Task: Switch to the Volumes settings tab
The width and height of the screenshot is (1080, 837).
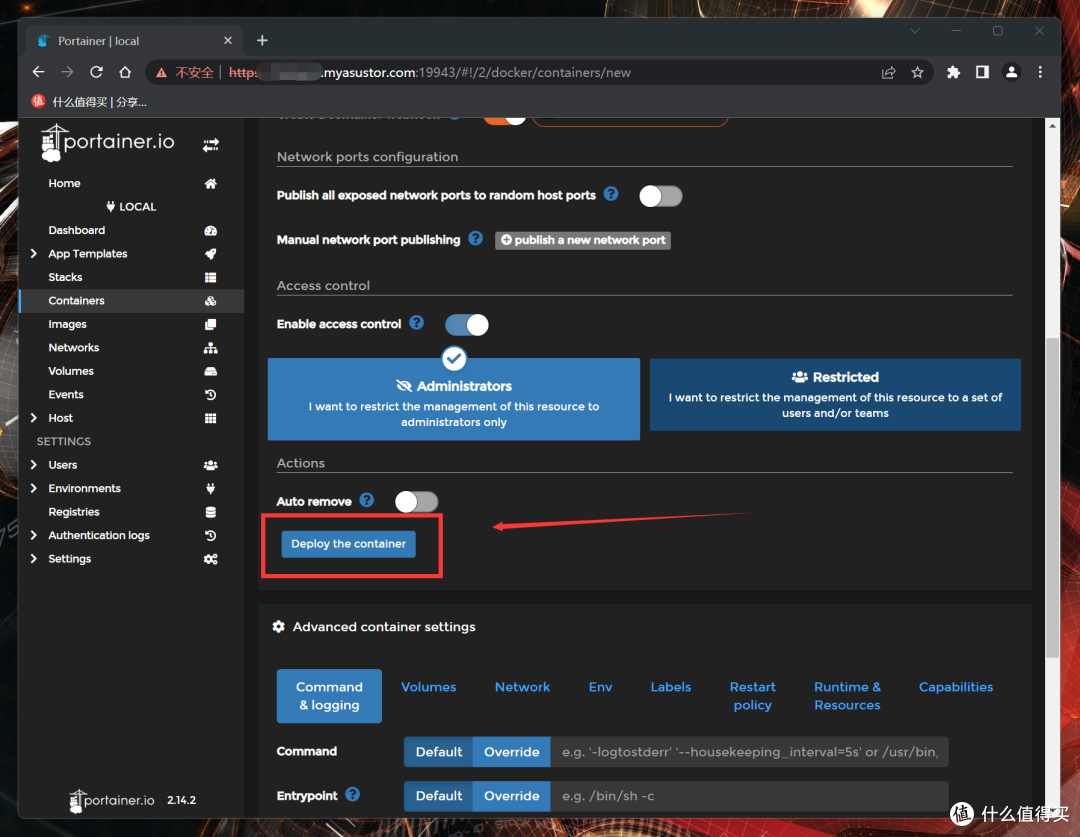Action: [428, 687]
